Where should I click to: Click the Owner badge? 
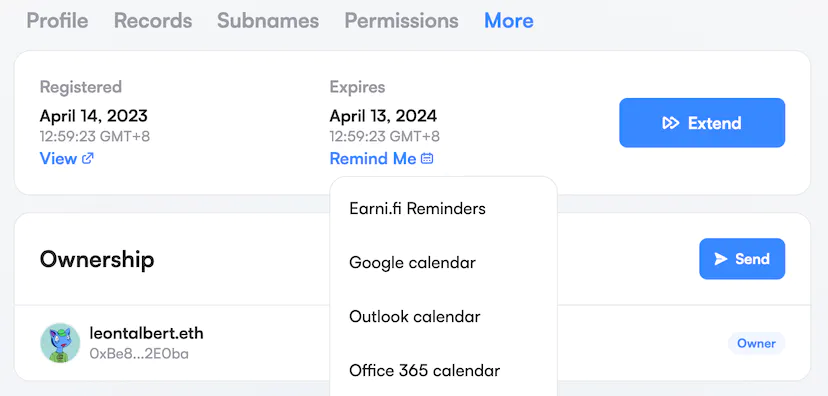[756, 344]
